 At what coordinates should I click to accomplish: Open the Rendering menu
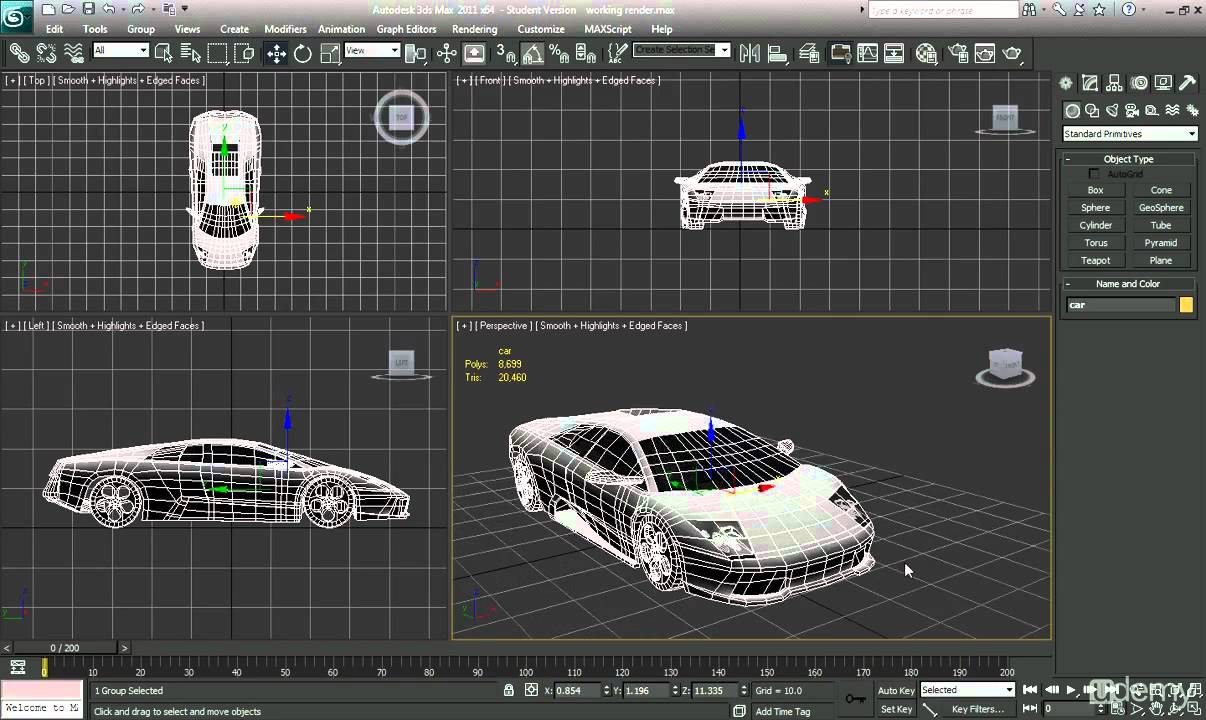474,29
